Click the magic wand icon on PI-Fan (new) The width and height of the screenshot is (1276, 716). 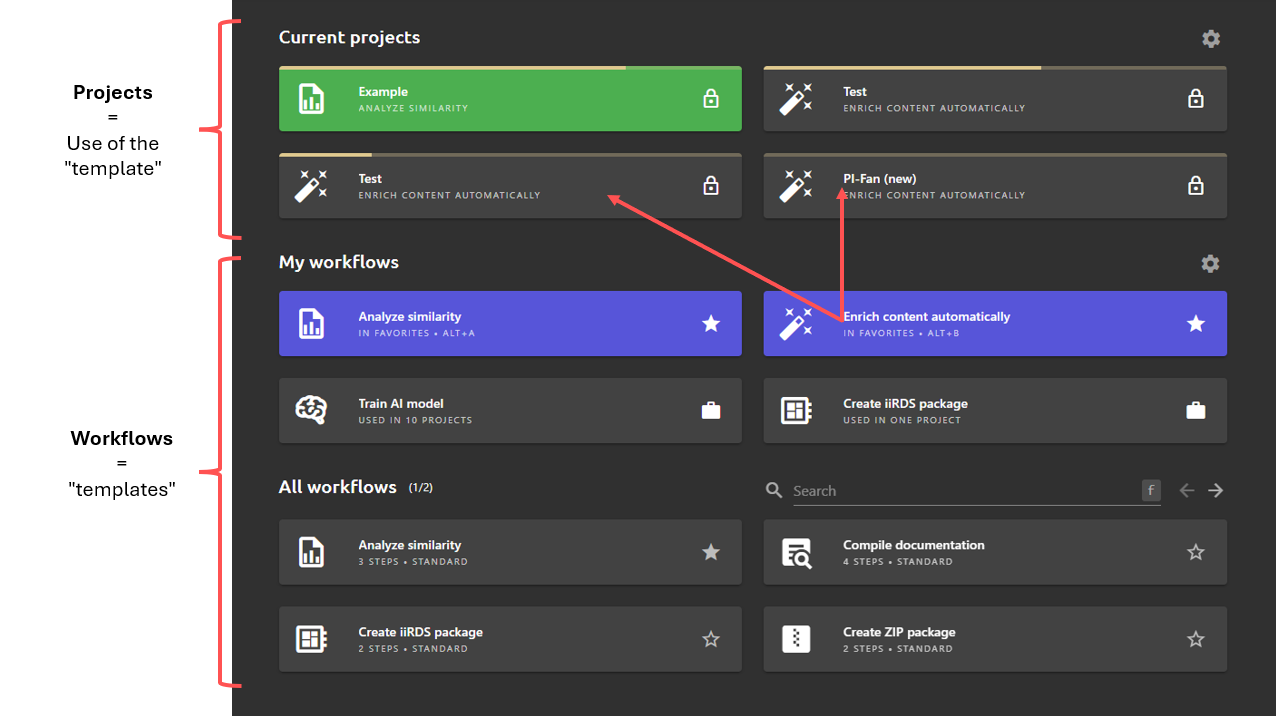796,186
